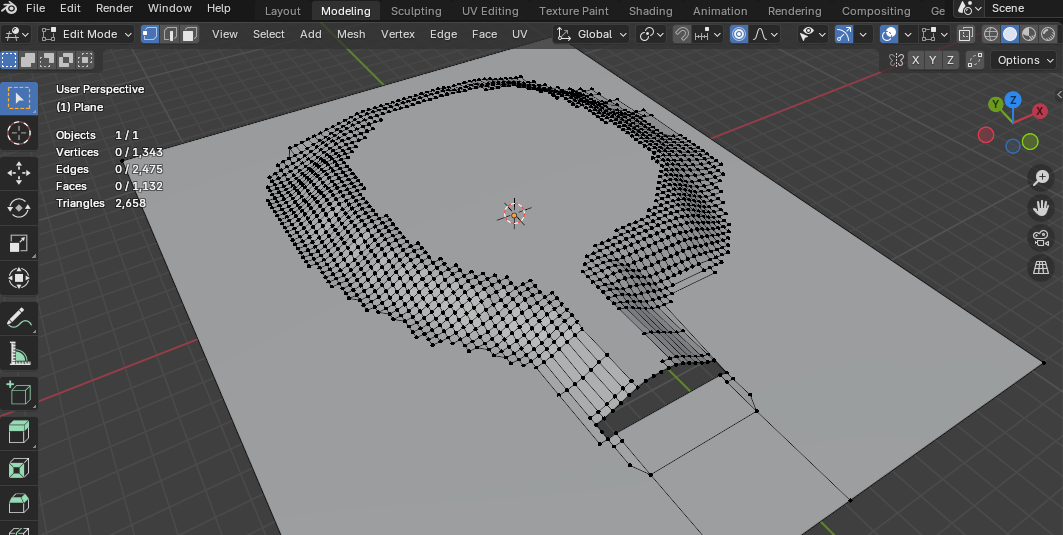Select the Scale tool
The width and height of the screenshot is (1063, 535).
coord(18,243)
